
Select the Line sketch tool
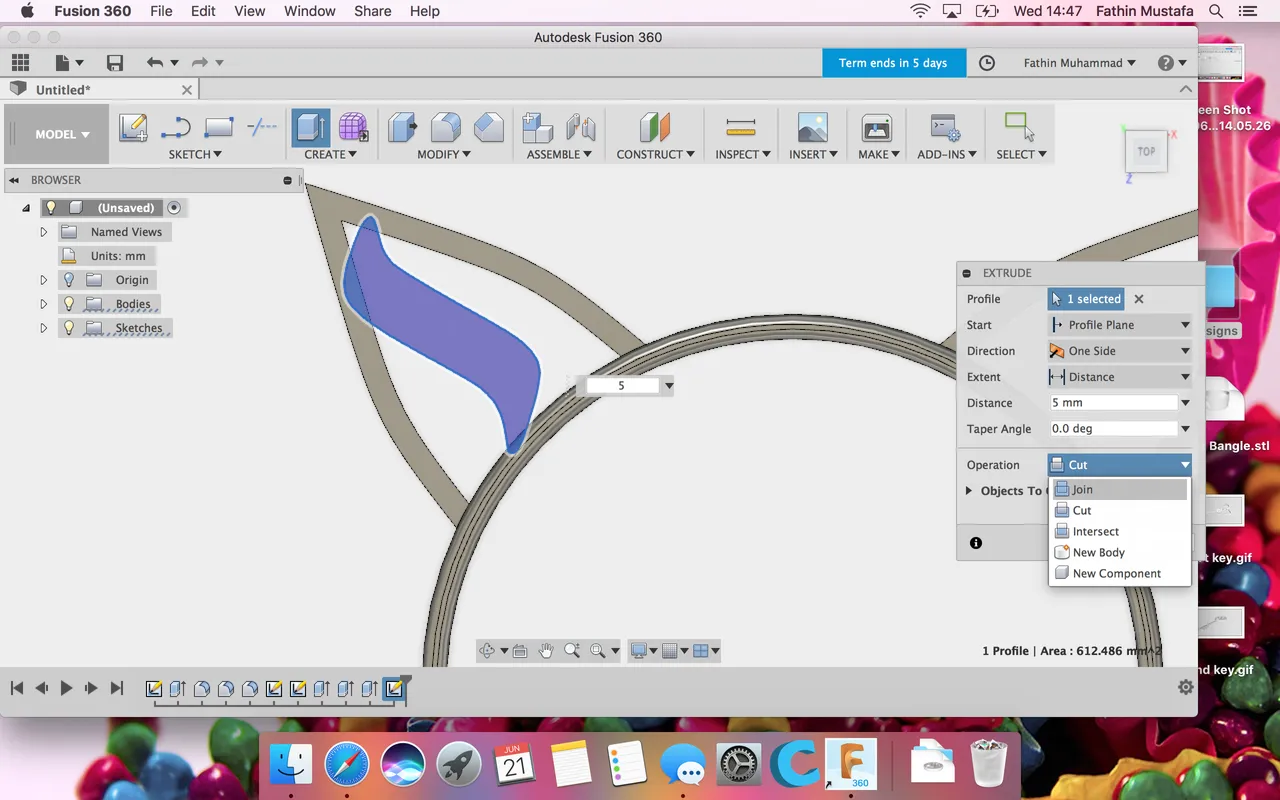[x=176, y=128]
